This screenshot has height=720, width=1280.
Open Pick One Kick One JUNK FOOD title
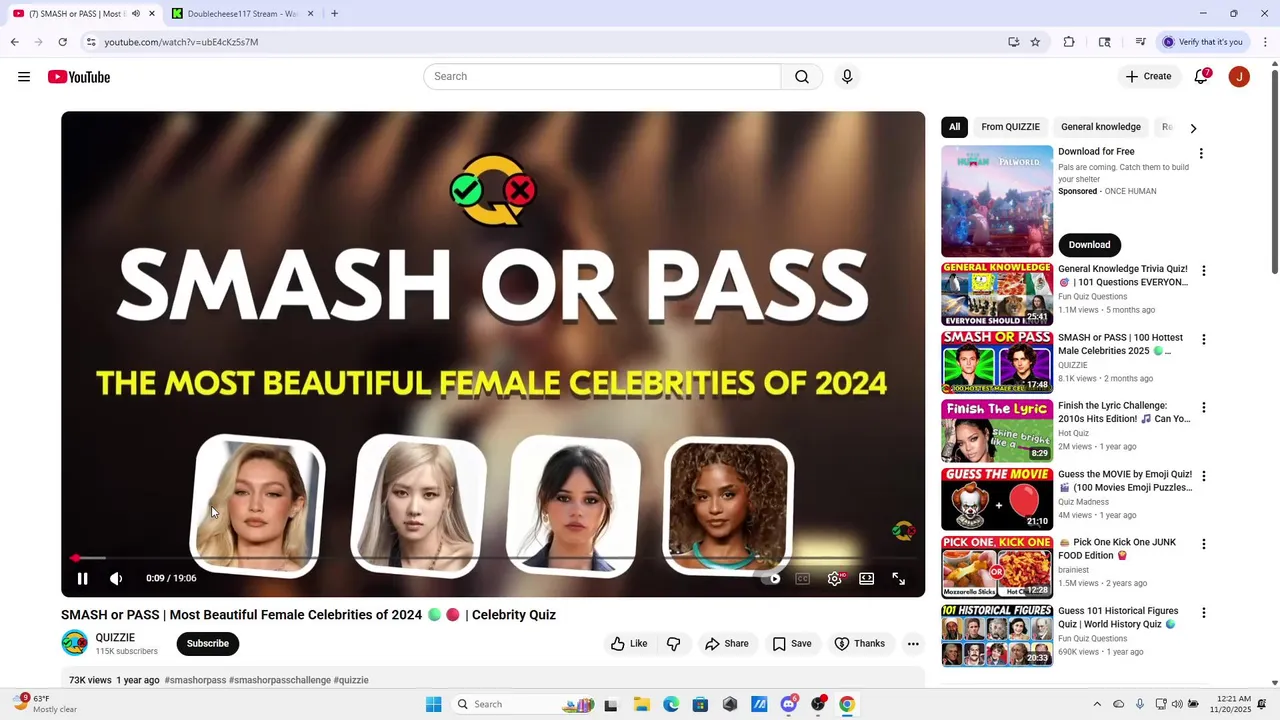tap(1117, 549)
